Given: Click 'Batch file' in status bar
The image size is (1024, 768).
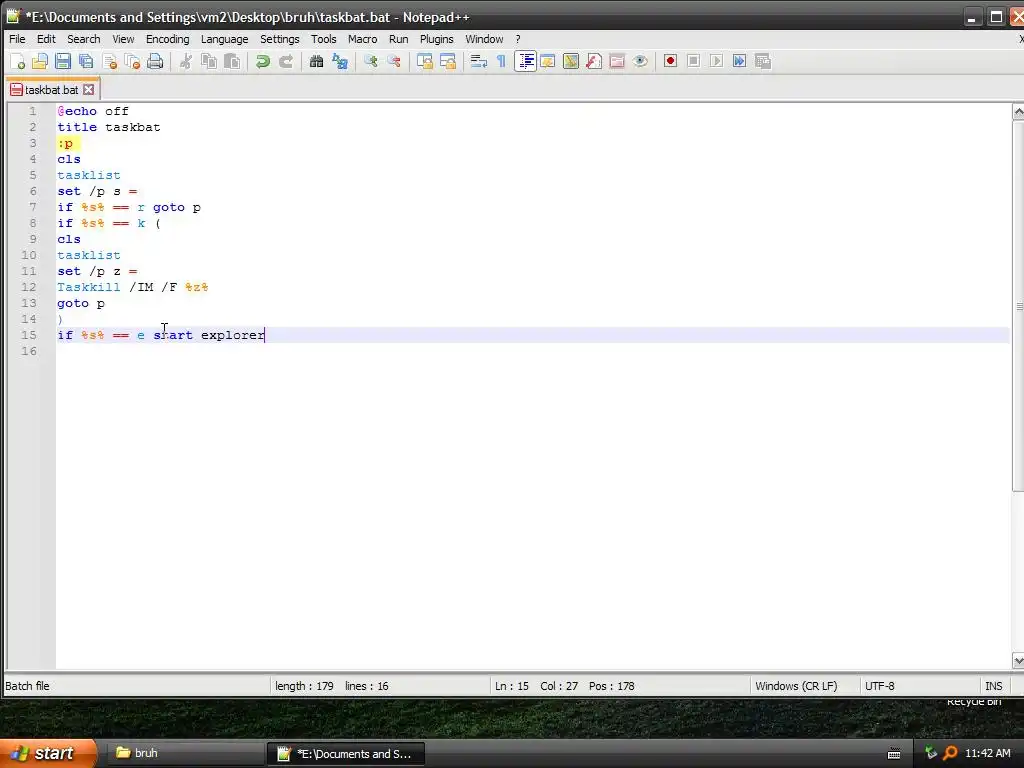Looking at the screenshot, I should tap(27, 686).
